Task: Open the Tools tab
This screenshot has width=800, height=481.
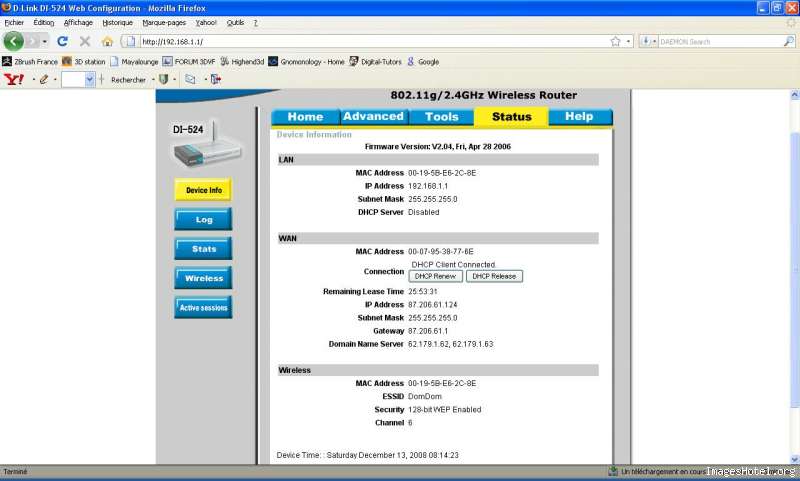Action: tap(441, 116)
